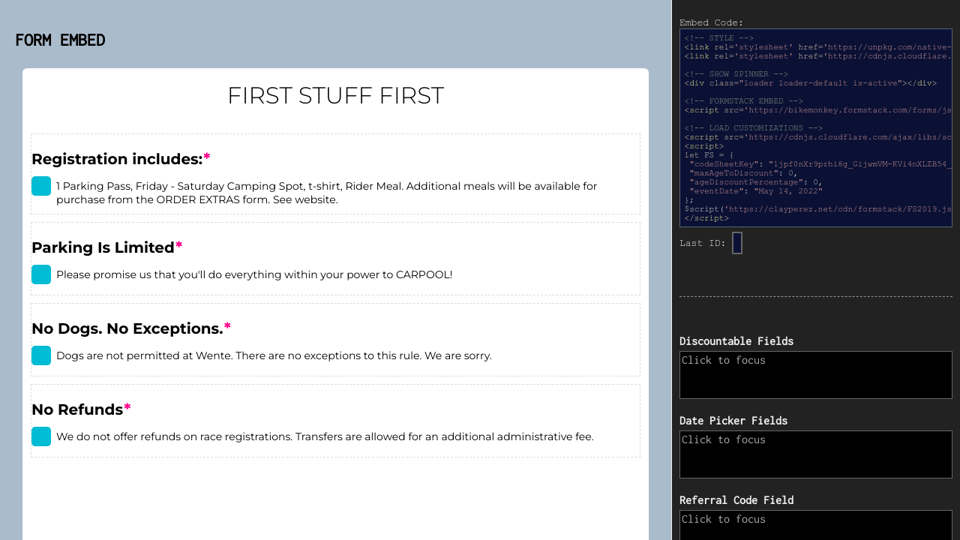The width and height of the screenshot is (960, 540).
Task: Tick the no refunds acknowledgment checkbox
Action: coord(41,436)
